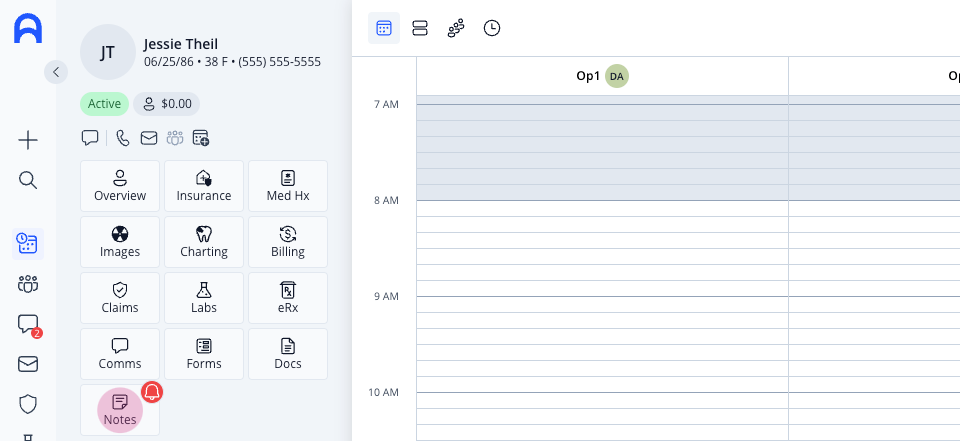Click the 10 AM slot in Op1
This screenshot has width=960, height=441.
[602, 401]
